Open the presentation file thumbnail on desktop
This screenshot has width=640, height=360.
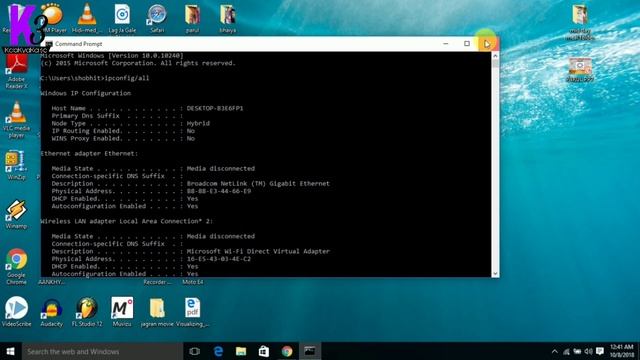click(580, 69)
